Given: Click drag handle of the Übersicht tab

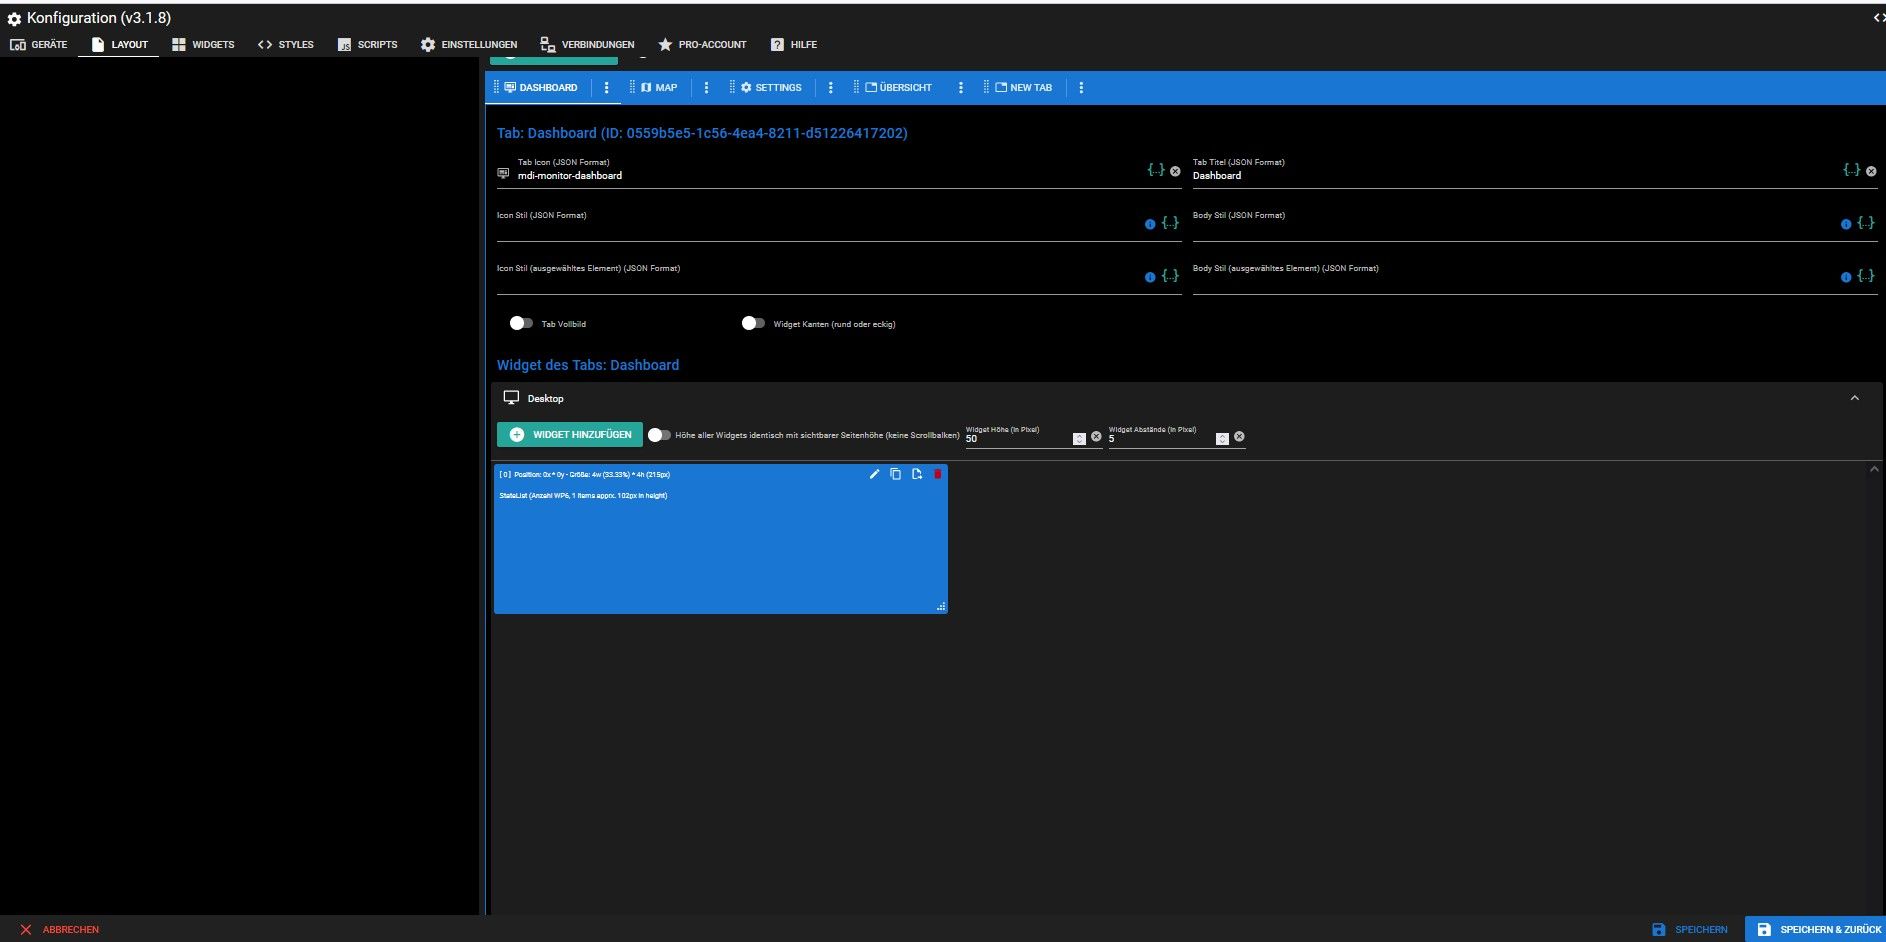Looking at the screenshot, I should click(856, 88).
